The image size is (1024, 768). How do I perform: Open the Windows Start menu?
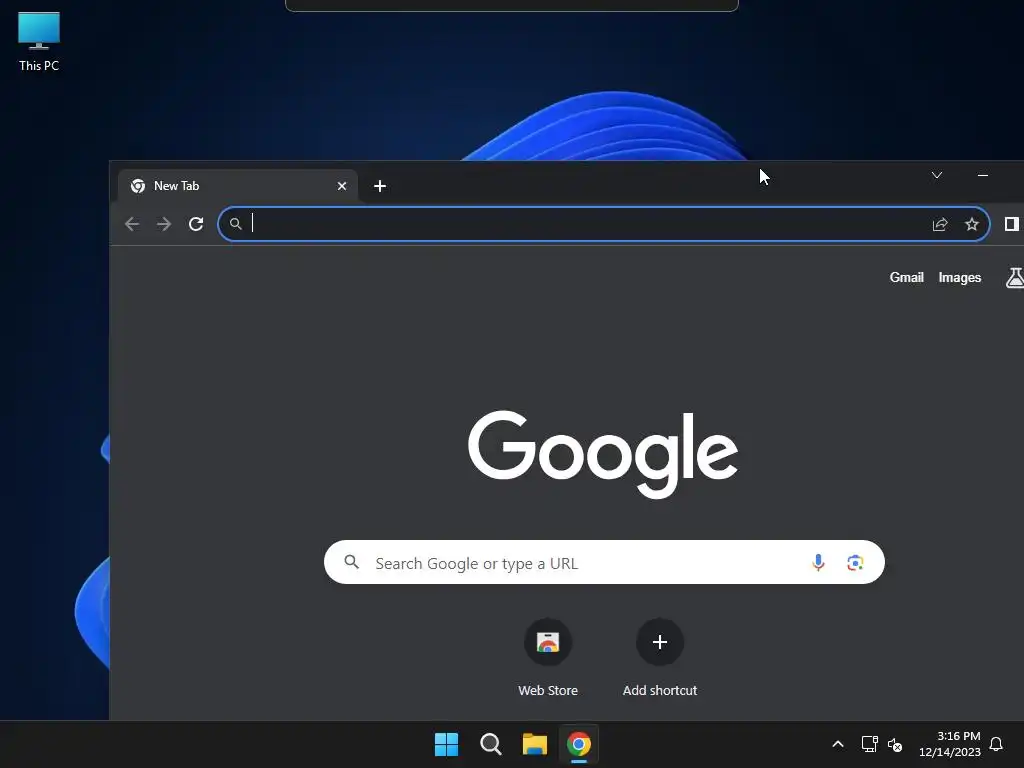447,744
